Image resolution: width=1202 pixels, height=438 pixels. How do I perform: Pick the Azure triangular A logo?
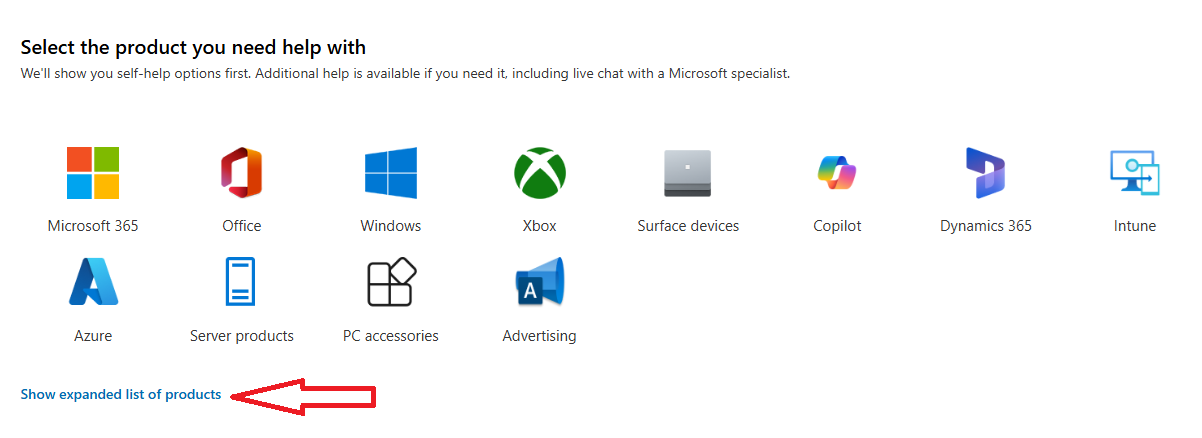click(93, 283)
